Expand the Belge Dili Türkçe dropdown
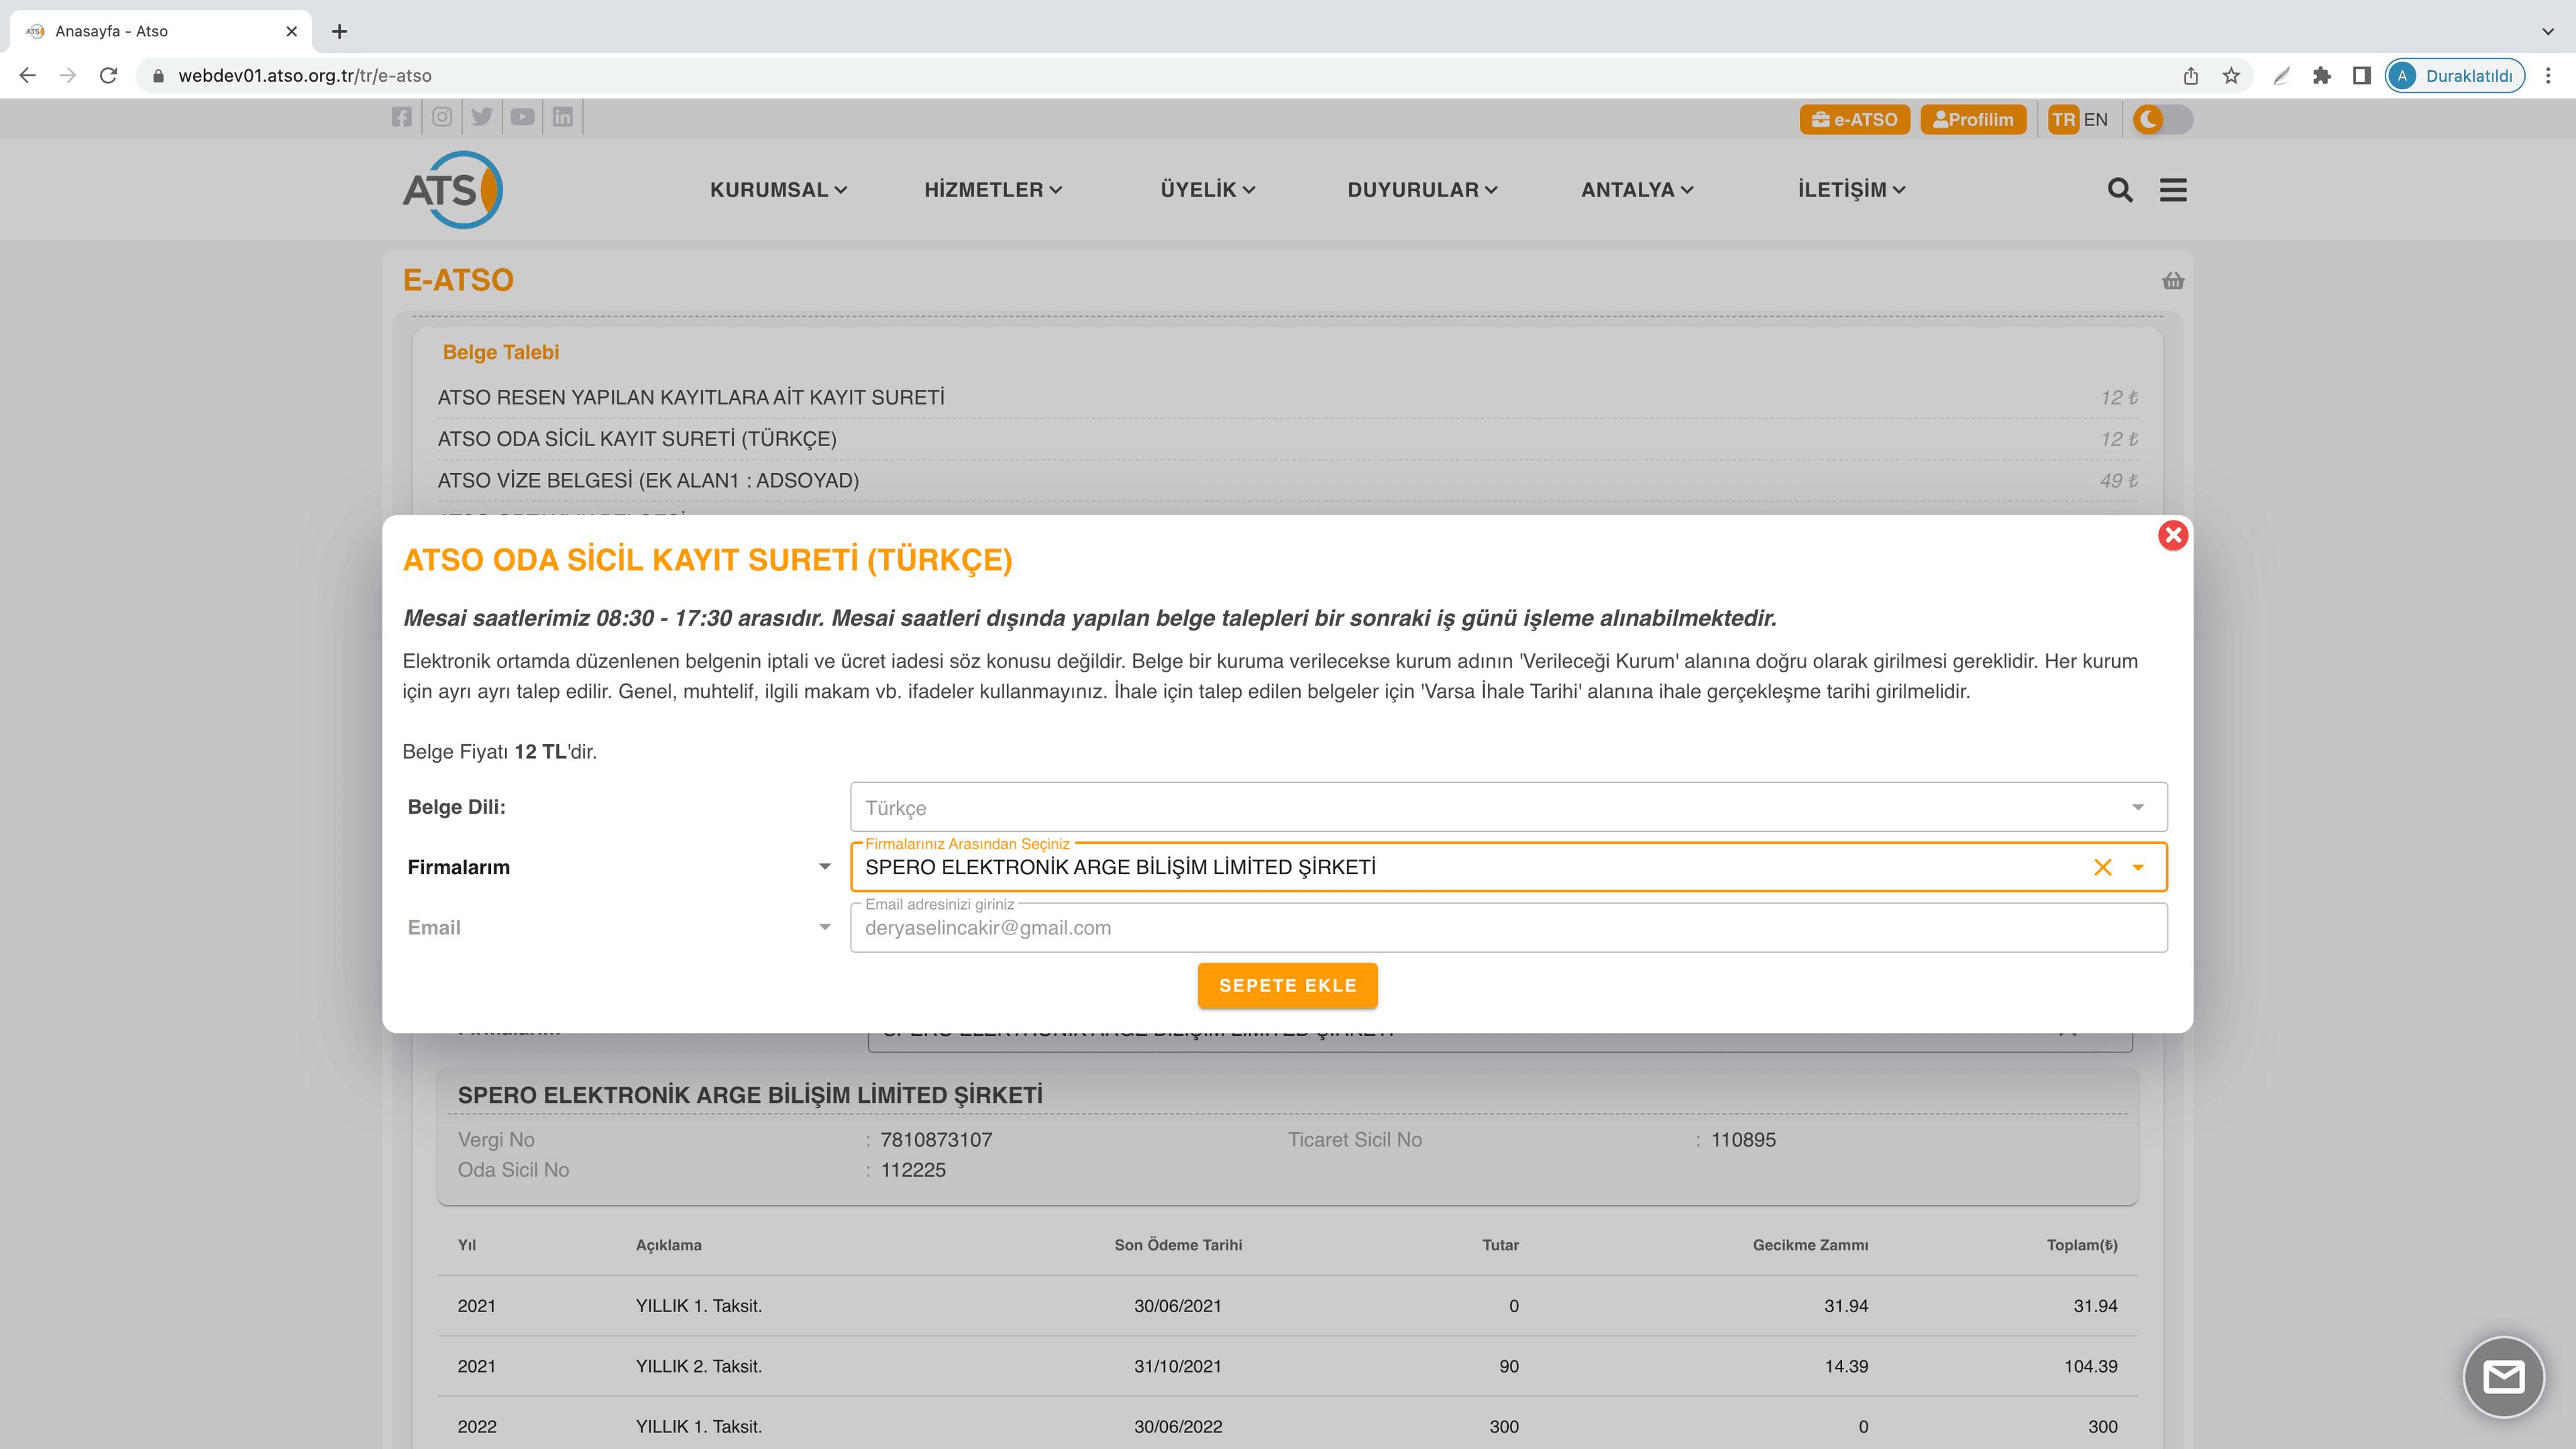The width and height of the screenshot is (2576, 1449). point(1508,807)
